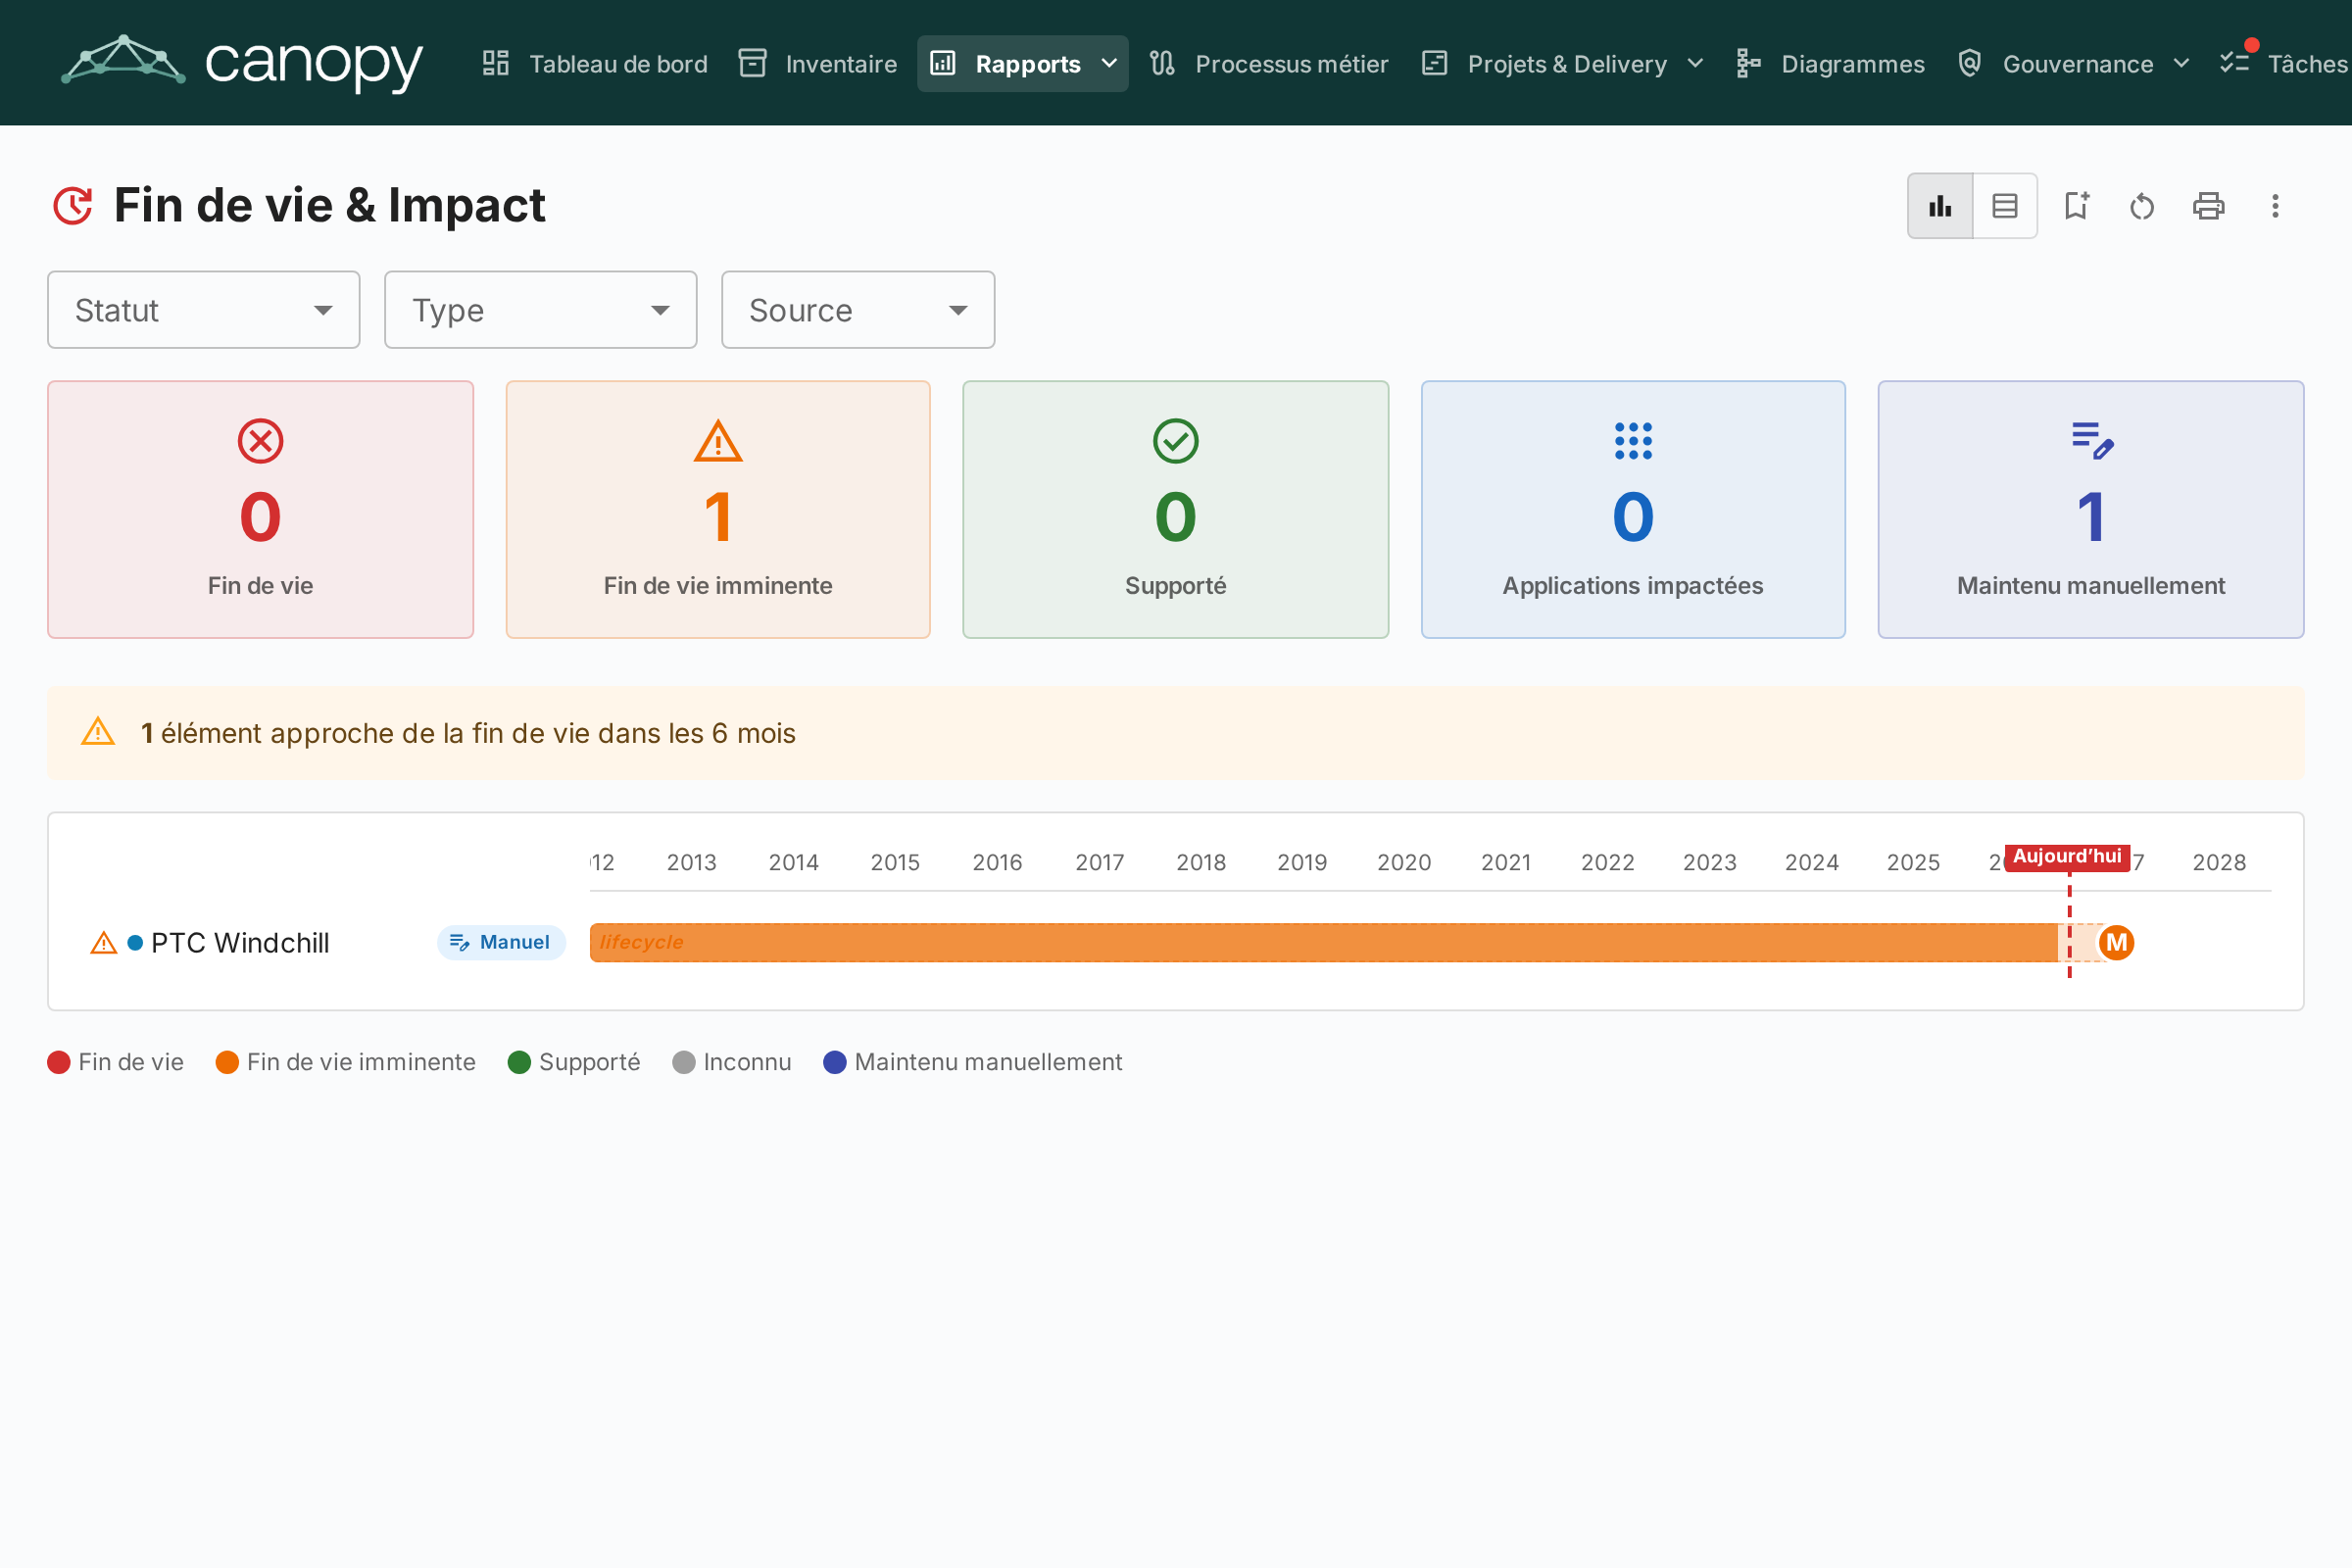Open Processus métier
Image resolution: width=2352 pixels, height=1568 pixels.
(1268, 64)
